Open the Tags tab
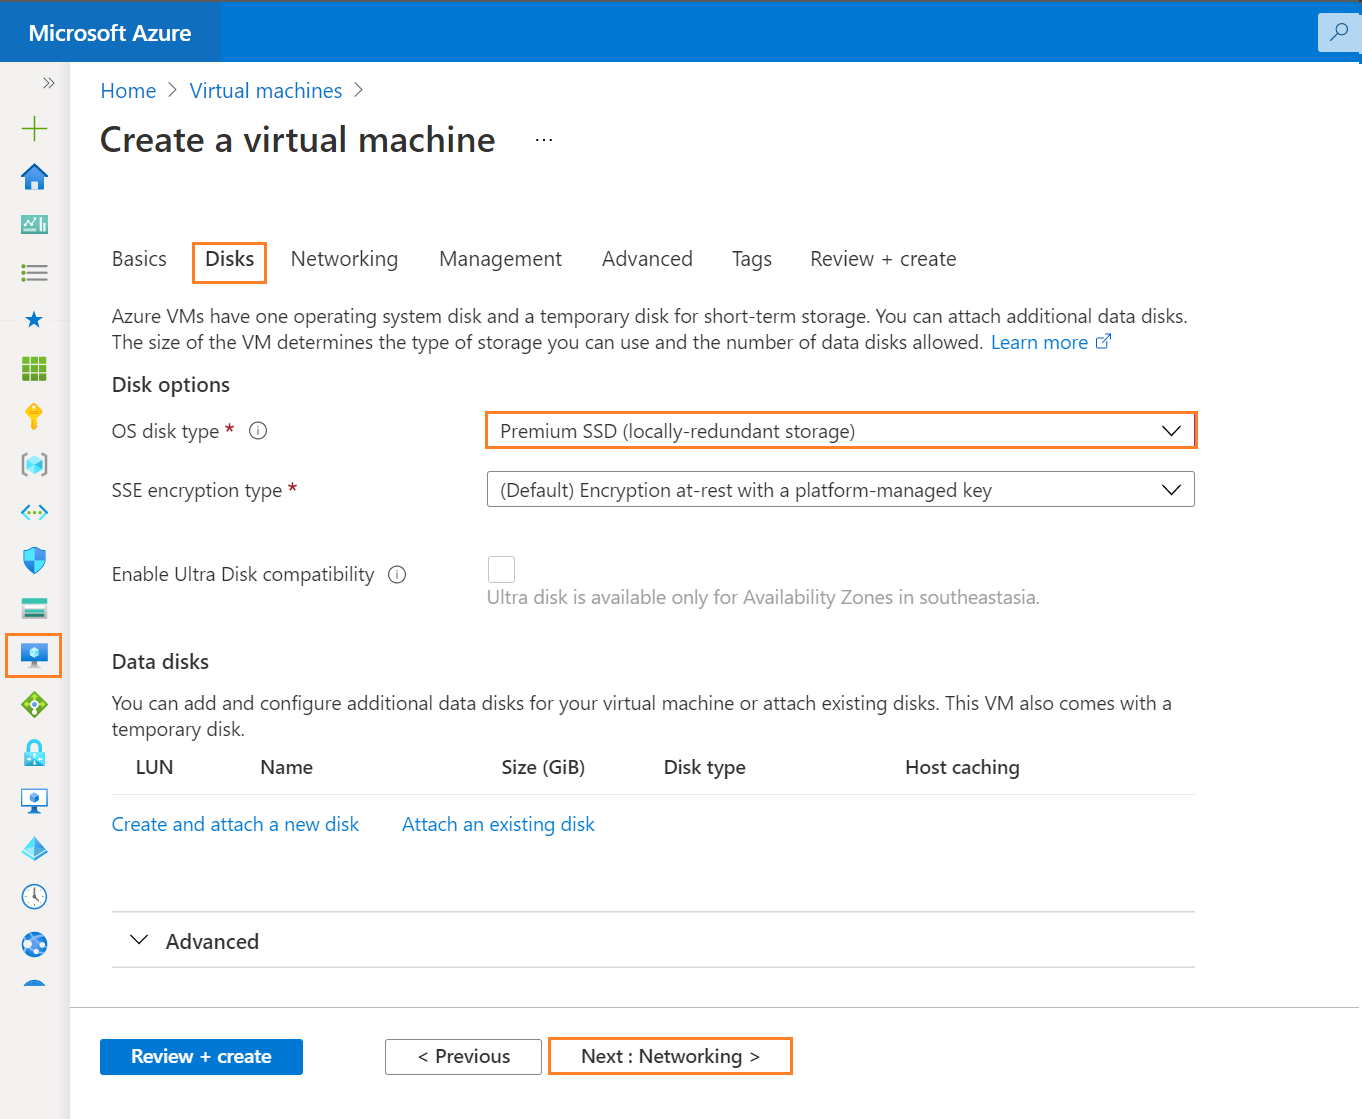Viewport: 1362px width, 1119px height. [752, 259]
